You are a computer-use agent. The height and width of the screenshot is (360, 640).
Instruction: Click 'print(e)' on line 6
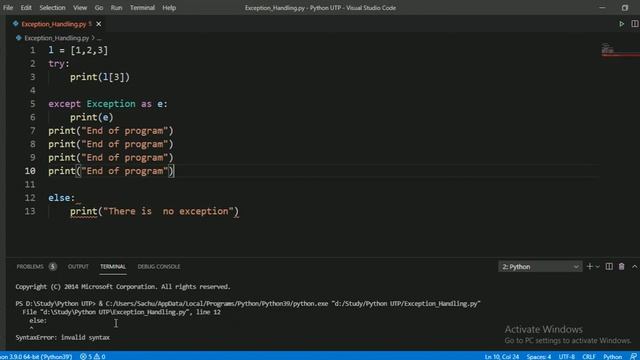91,118
